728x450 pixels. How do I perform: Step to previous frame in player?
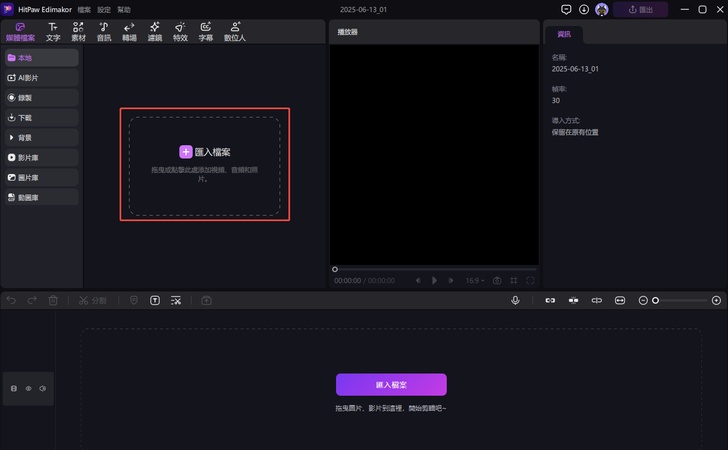coord(418,280)
